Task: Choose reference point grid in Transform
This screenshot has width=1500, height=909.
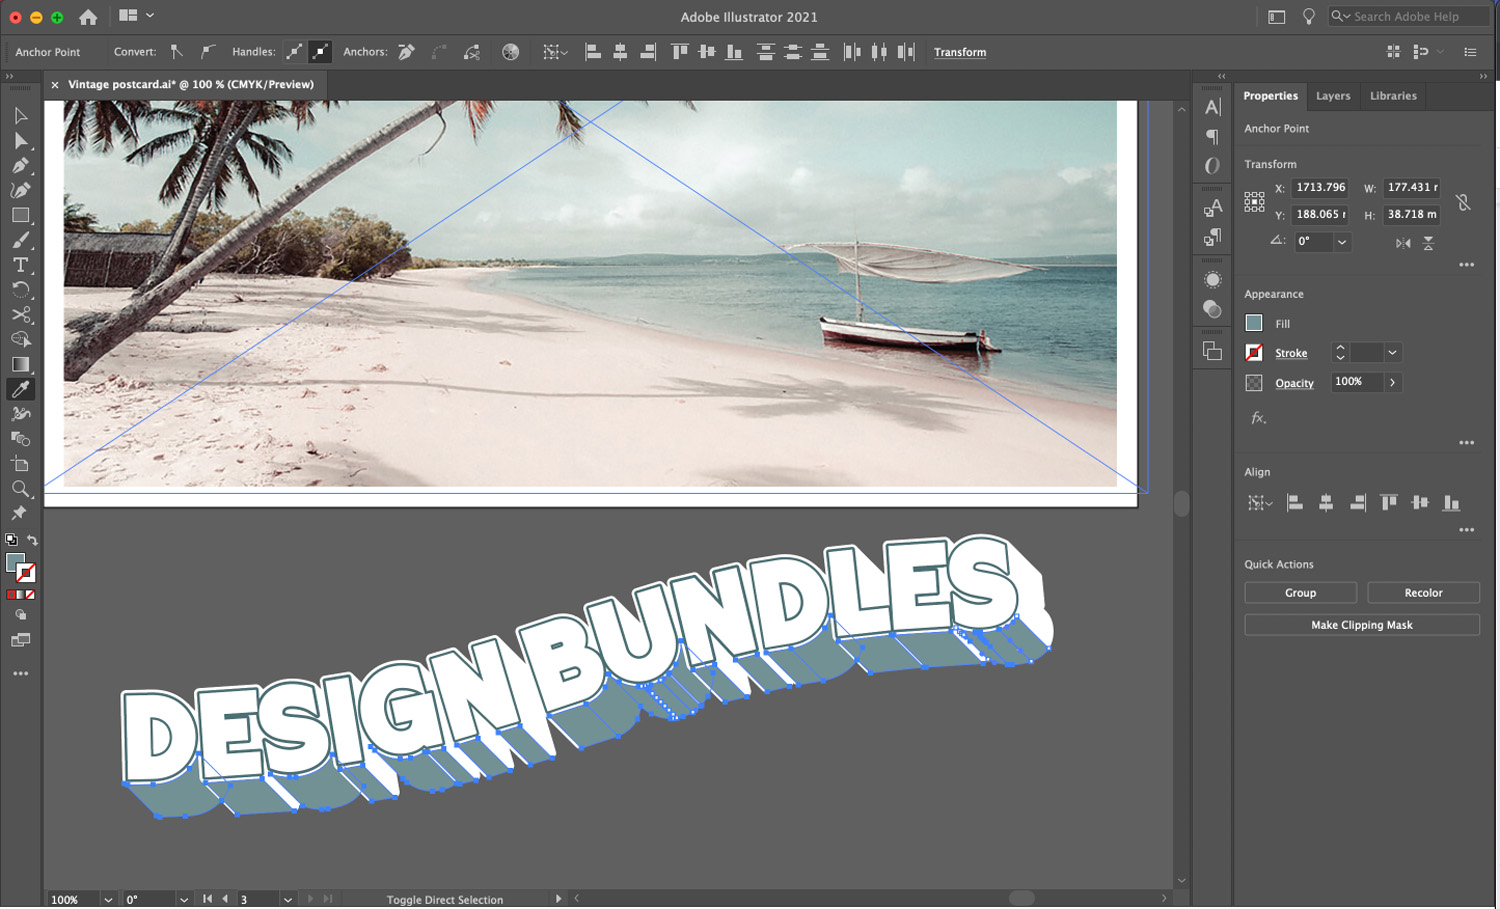Action: (1254, 202)
